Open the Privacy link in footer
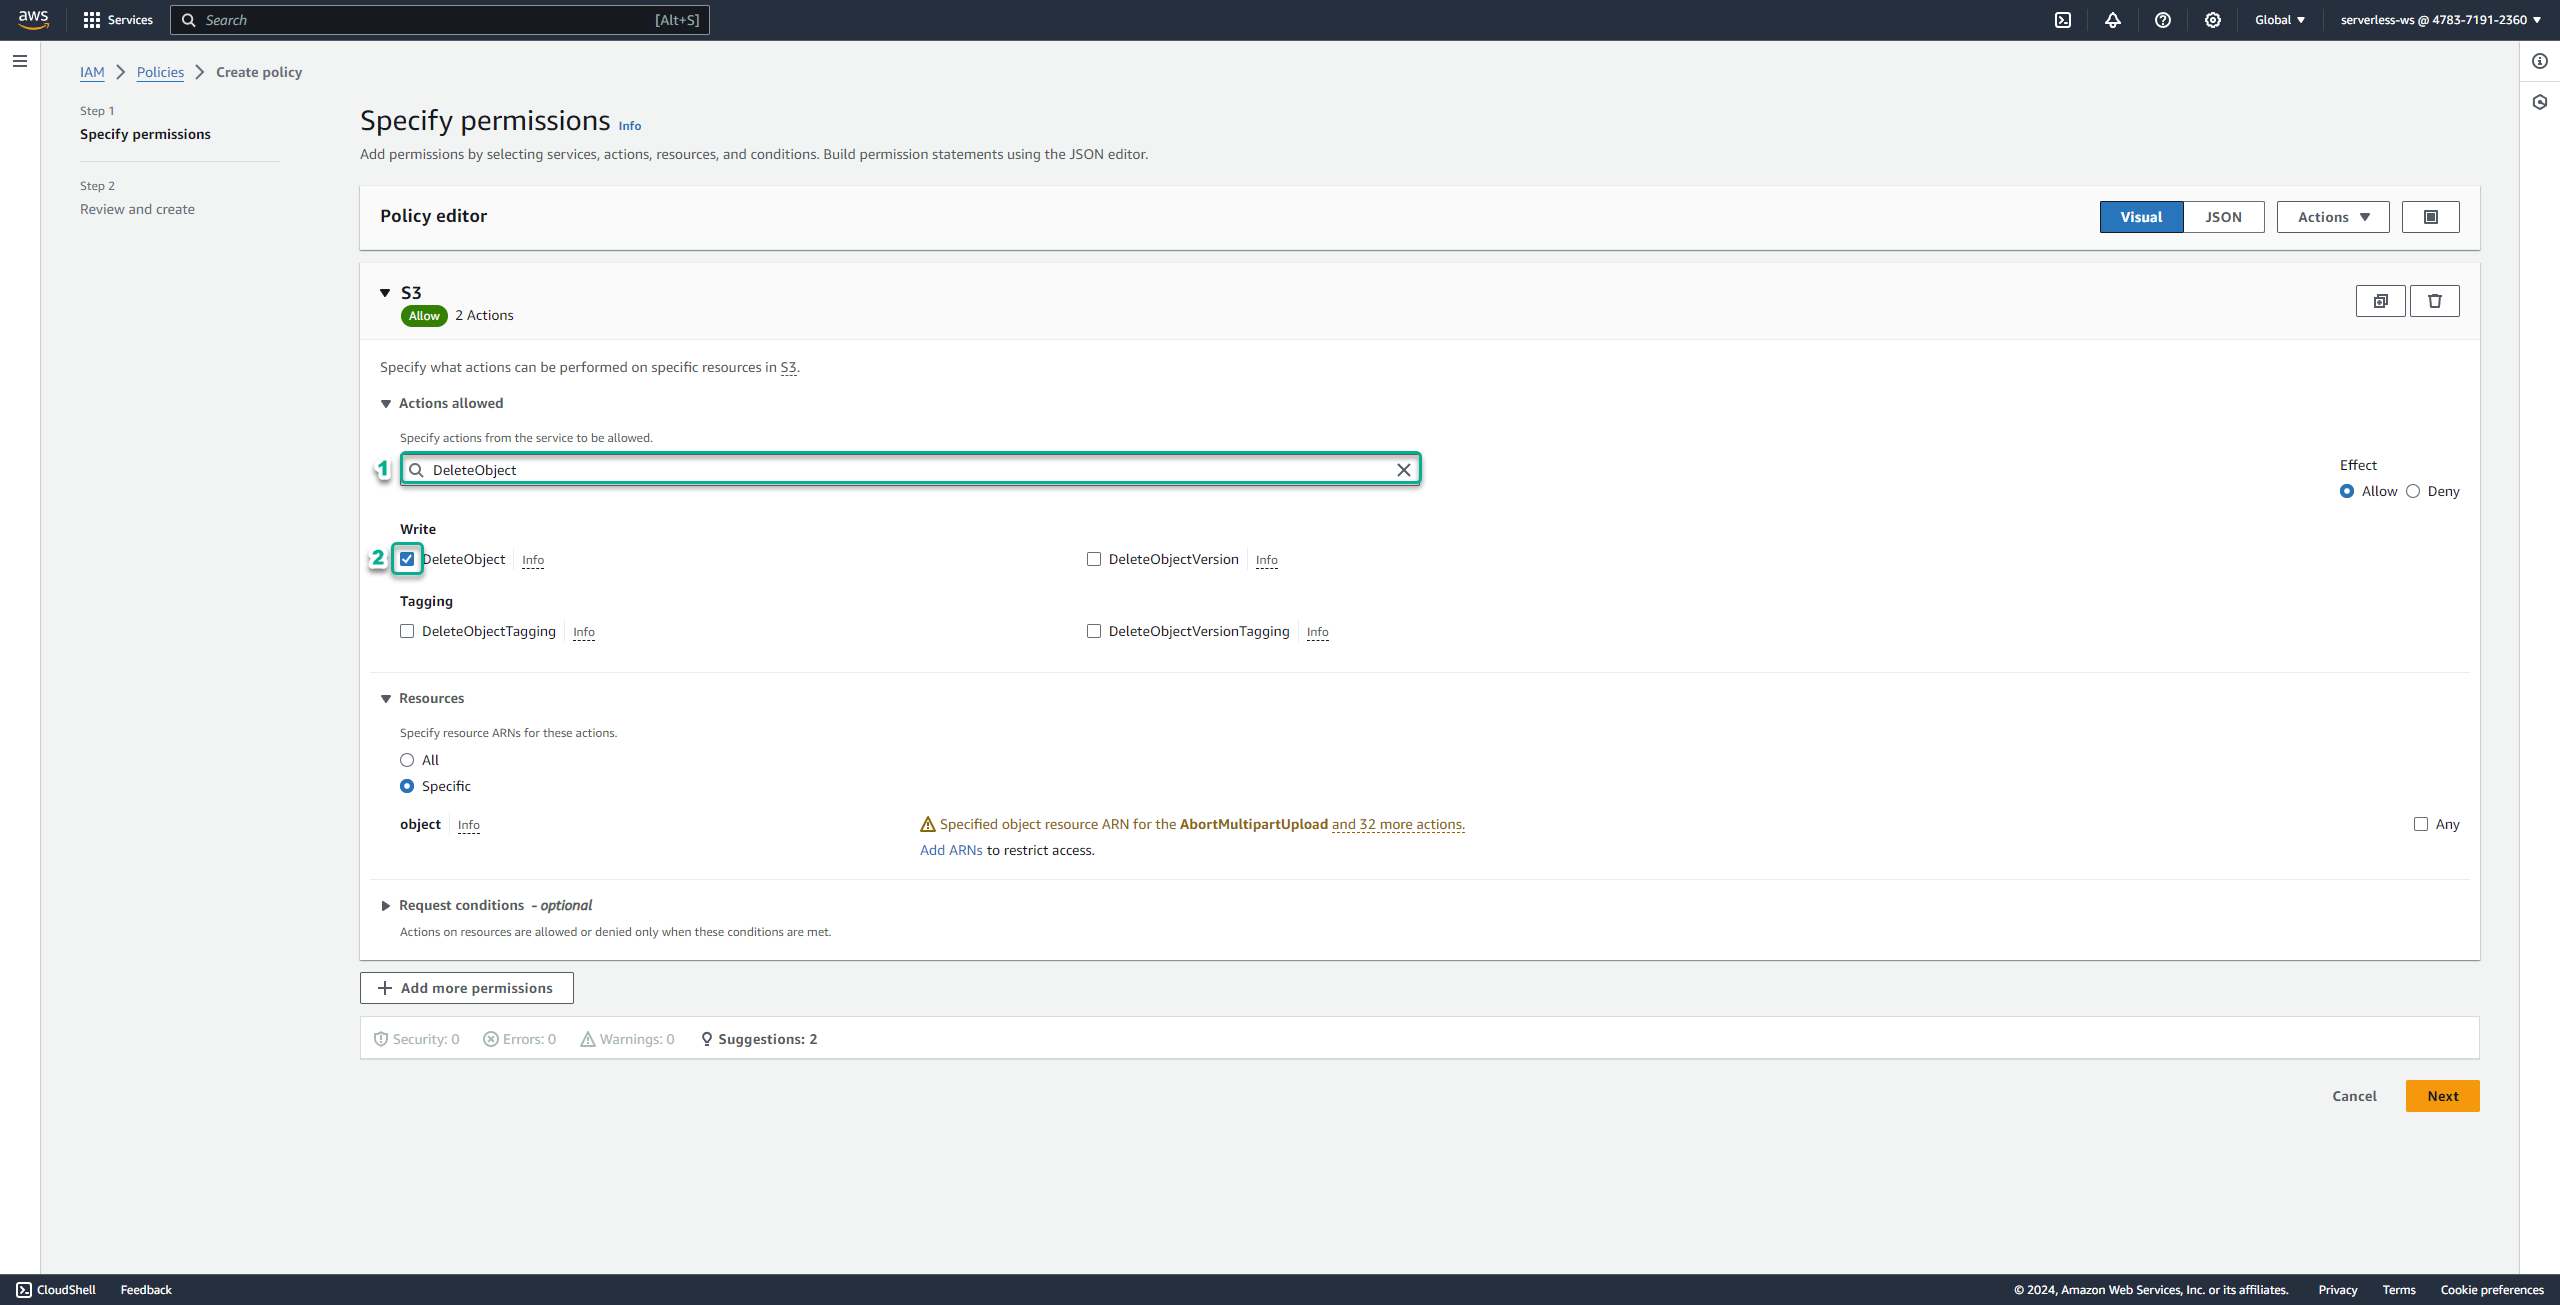The width and height of the screenshot is (2560, 1305). click(x=2338, y=1290)
